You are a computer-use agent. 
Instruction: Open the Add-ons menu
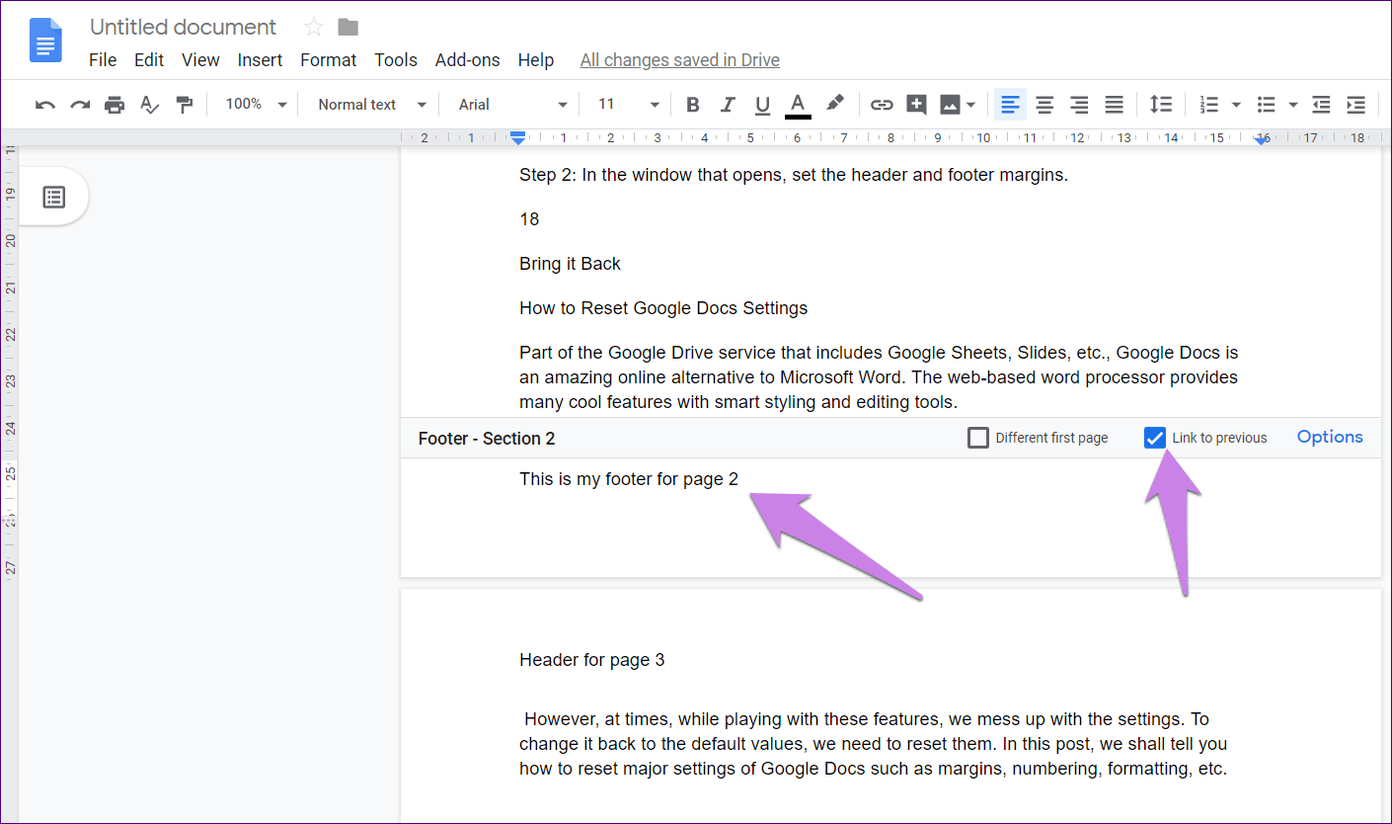(x=467, y=60)
